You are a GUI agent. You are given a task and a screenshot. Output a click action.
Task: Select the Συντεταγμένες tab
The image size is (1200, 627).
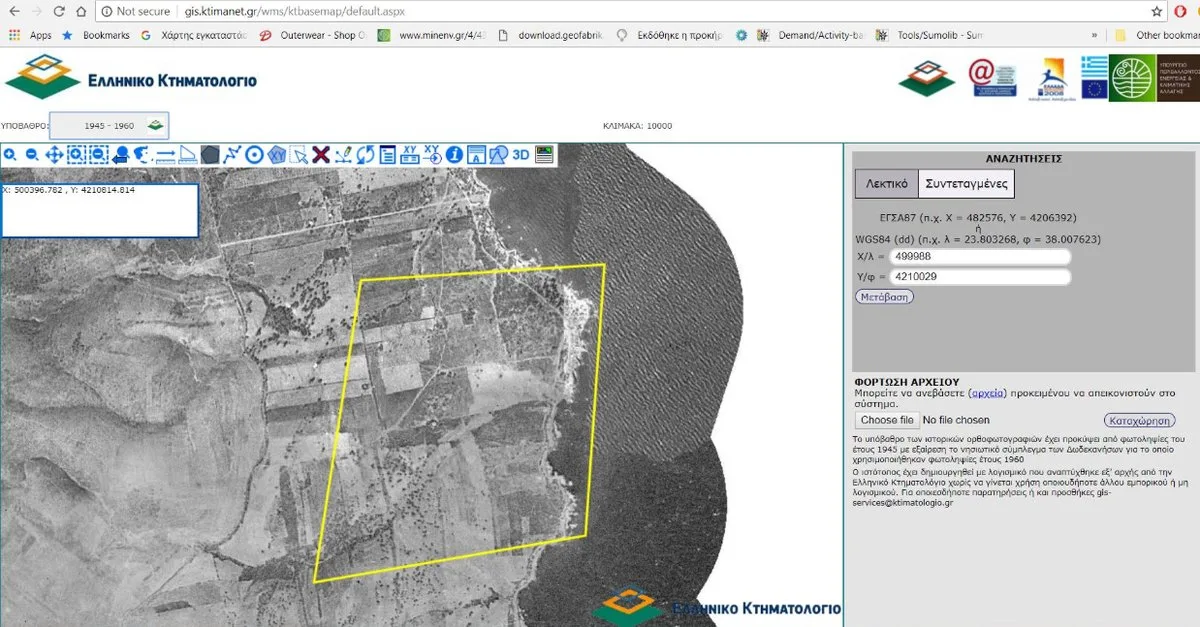[x=965, y=184]
